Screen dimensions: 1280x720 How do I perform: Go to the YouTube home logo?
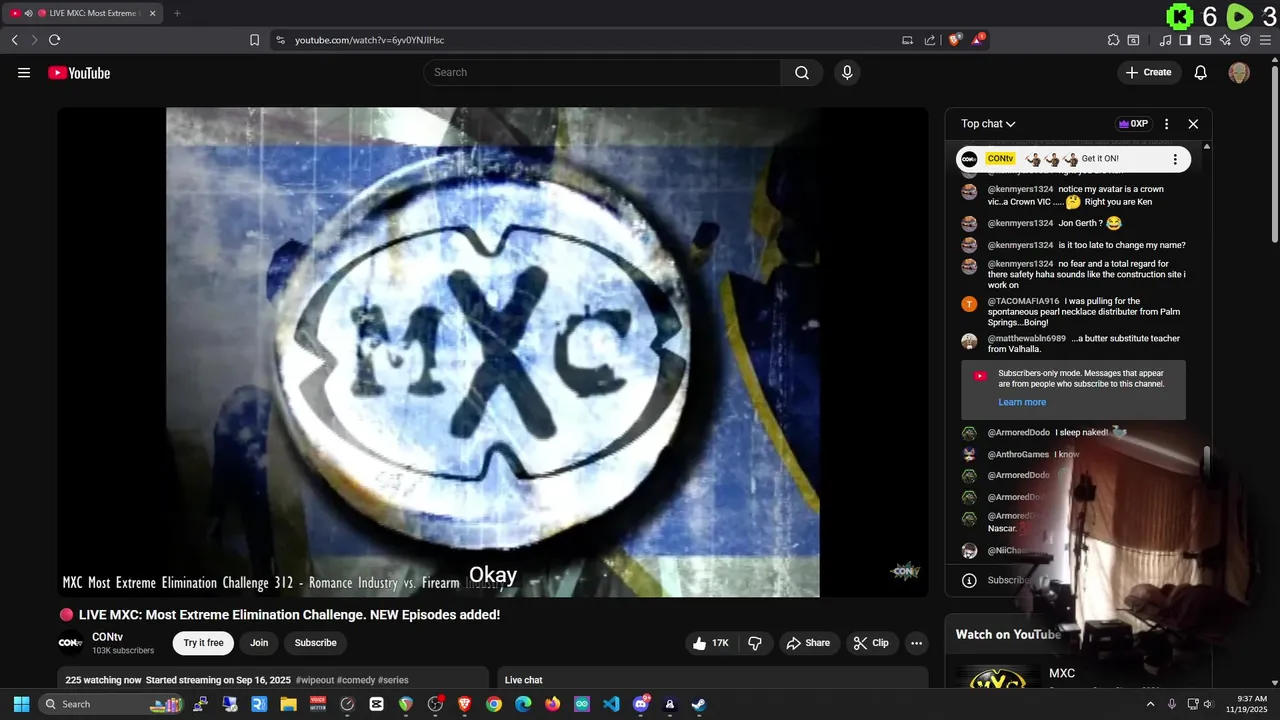pos(79,72)
